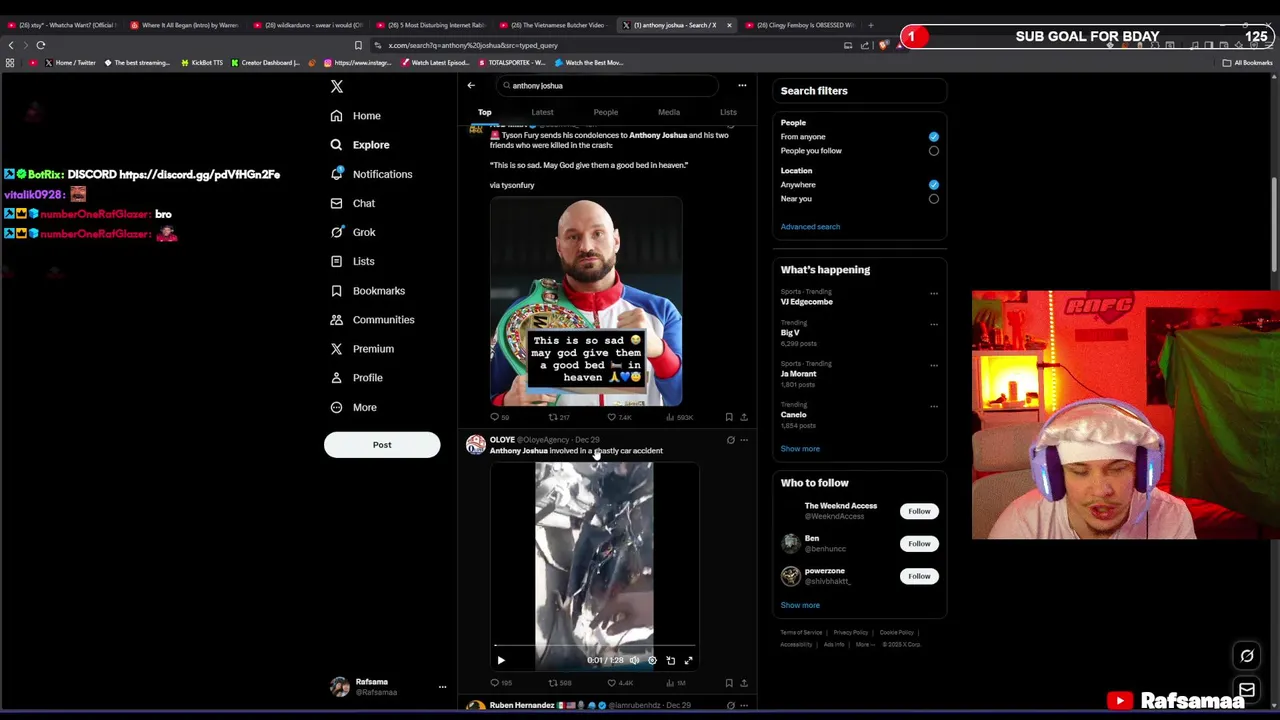Click Grok icon on OLOYE post
The width and height of the screenshot is (1280, 720).
(x=730, y=440)
